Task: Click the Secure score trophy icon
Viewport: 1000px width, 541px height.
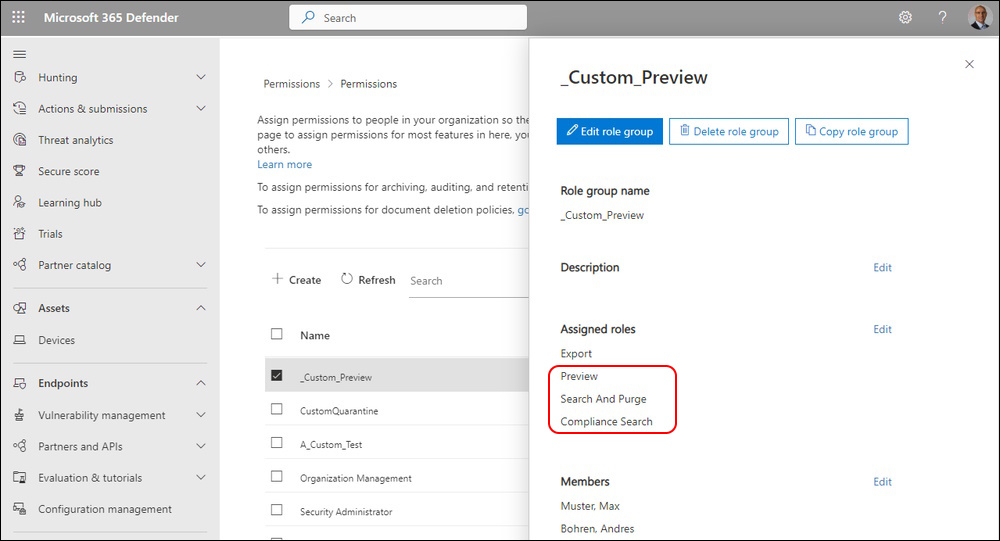Action: (x=20, y=171)
